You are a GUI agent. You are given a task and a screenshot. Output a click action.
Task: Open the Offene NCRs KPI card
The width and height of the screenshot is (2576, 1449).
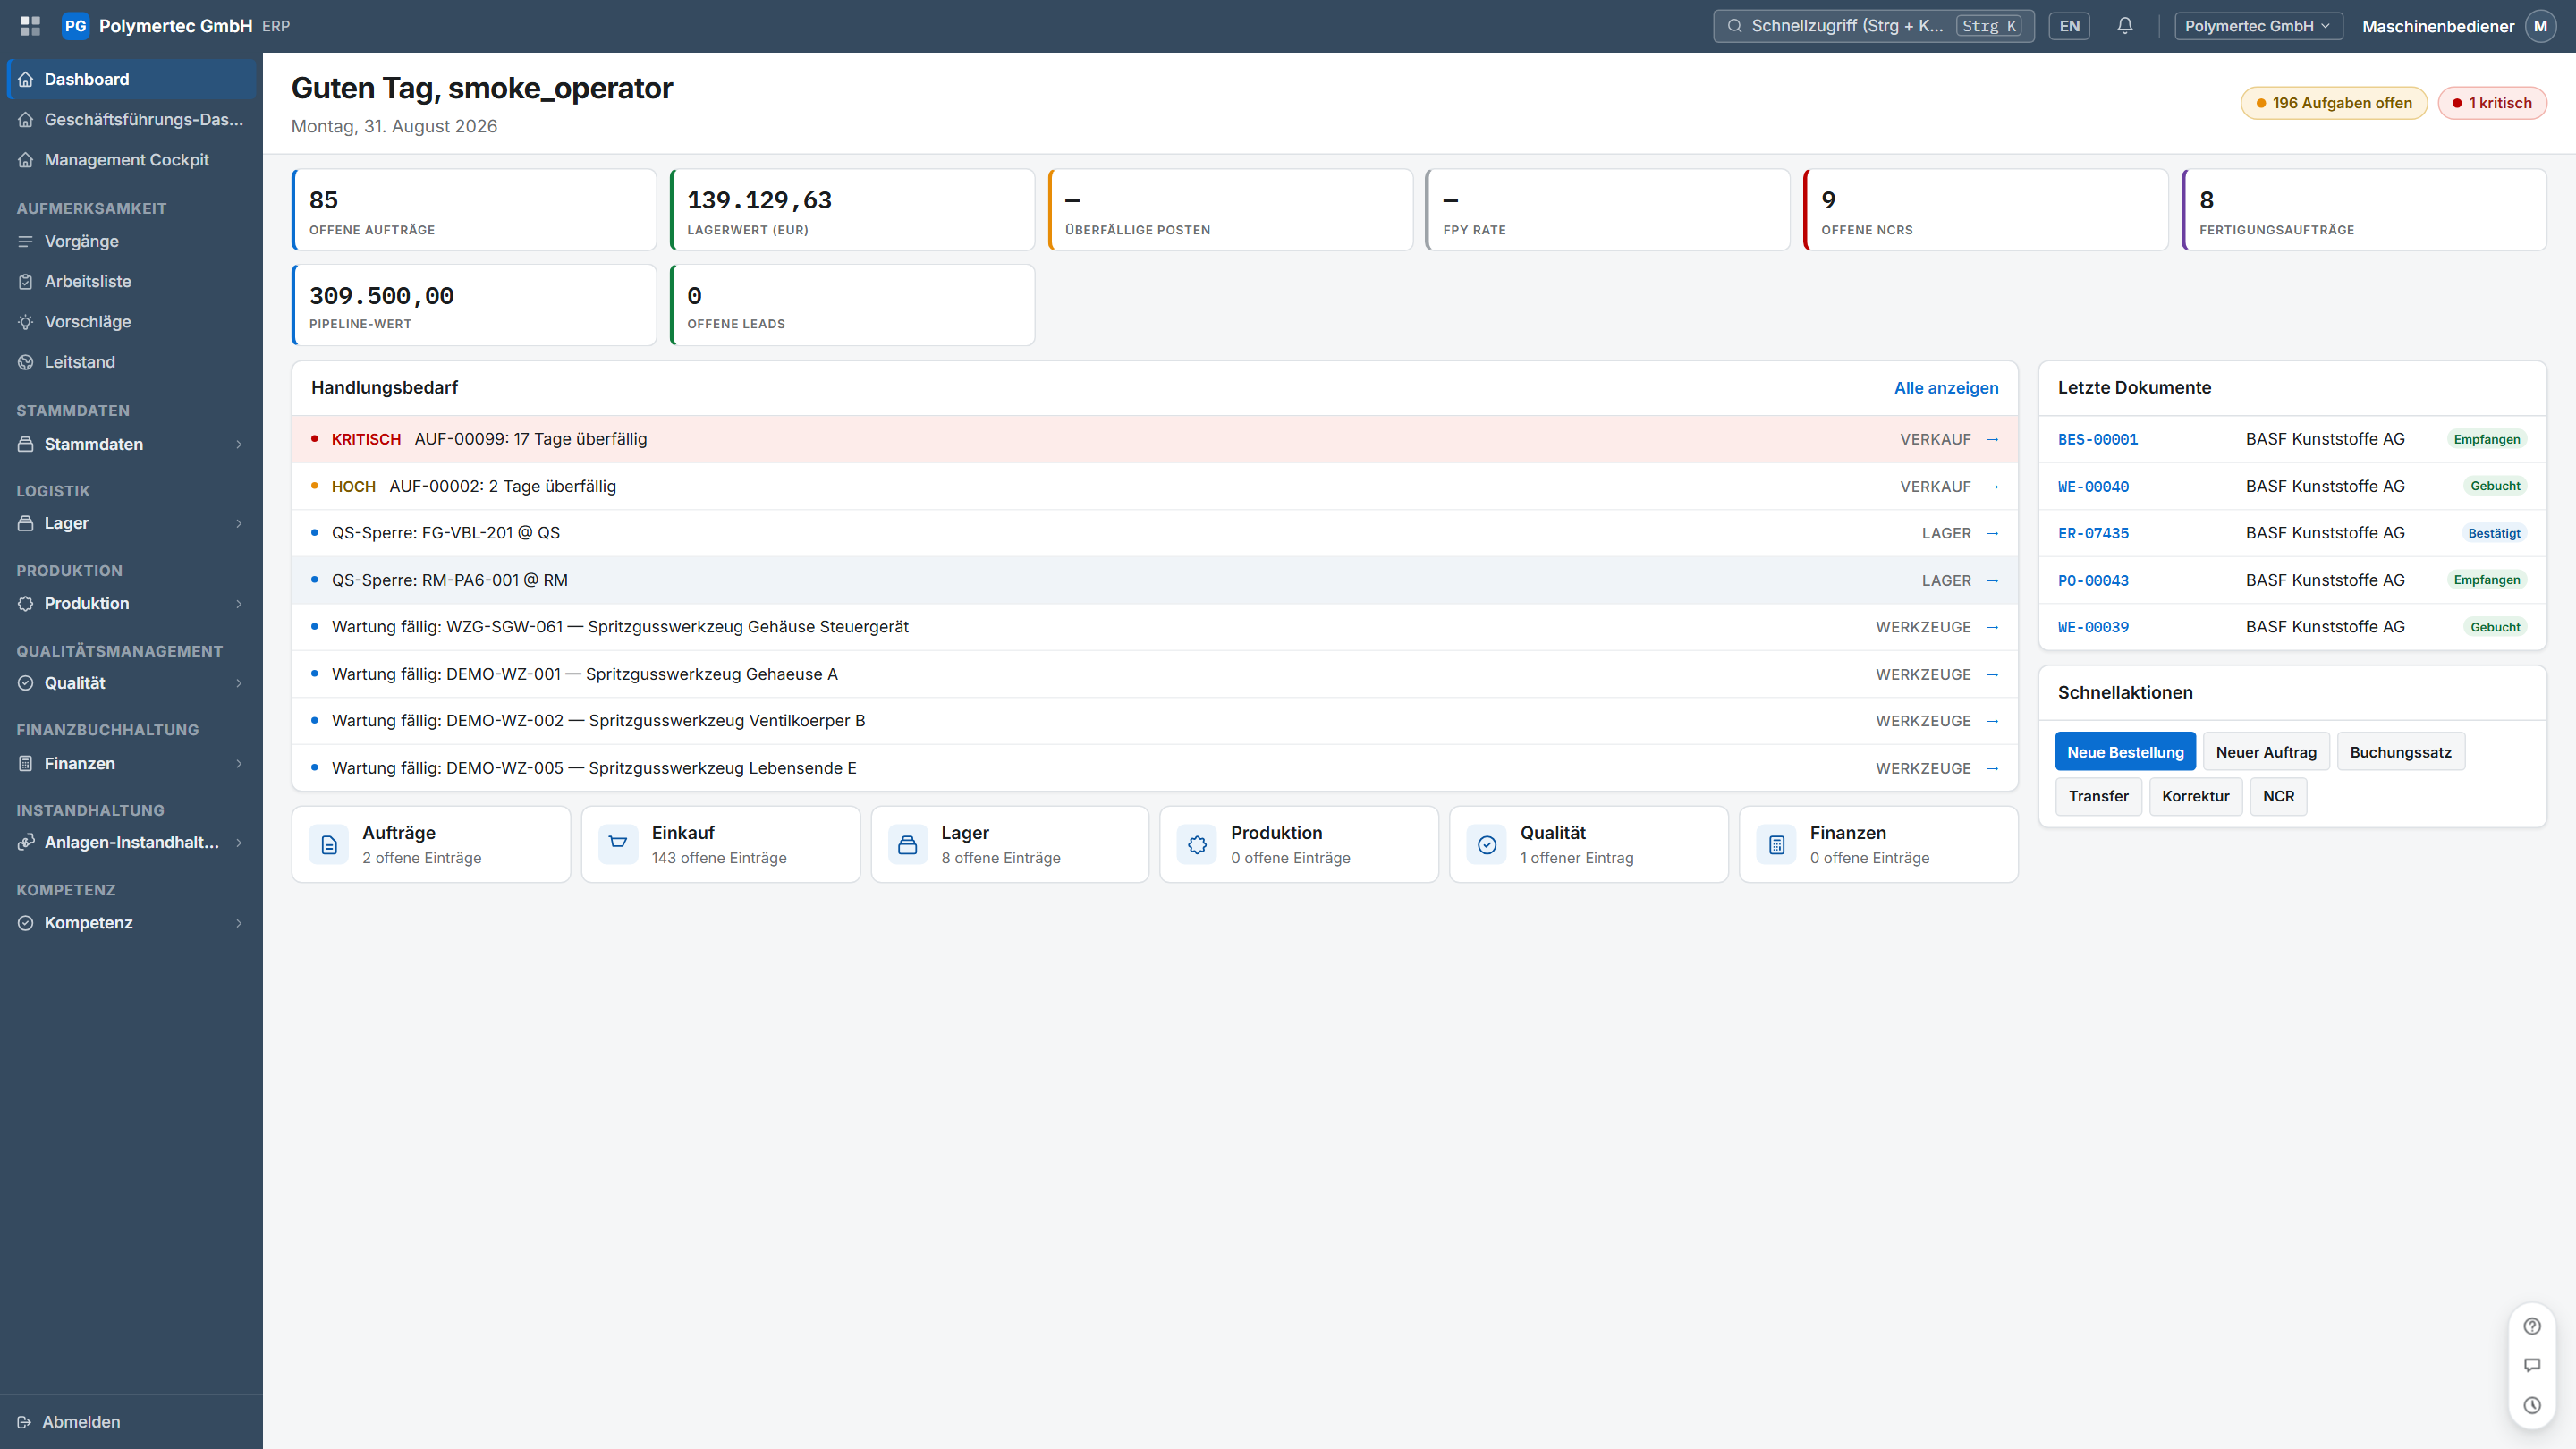[1986, 210]
